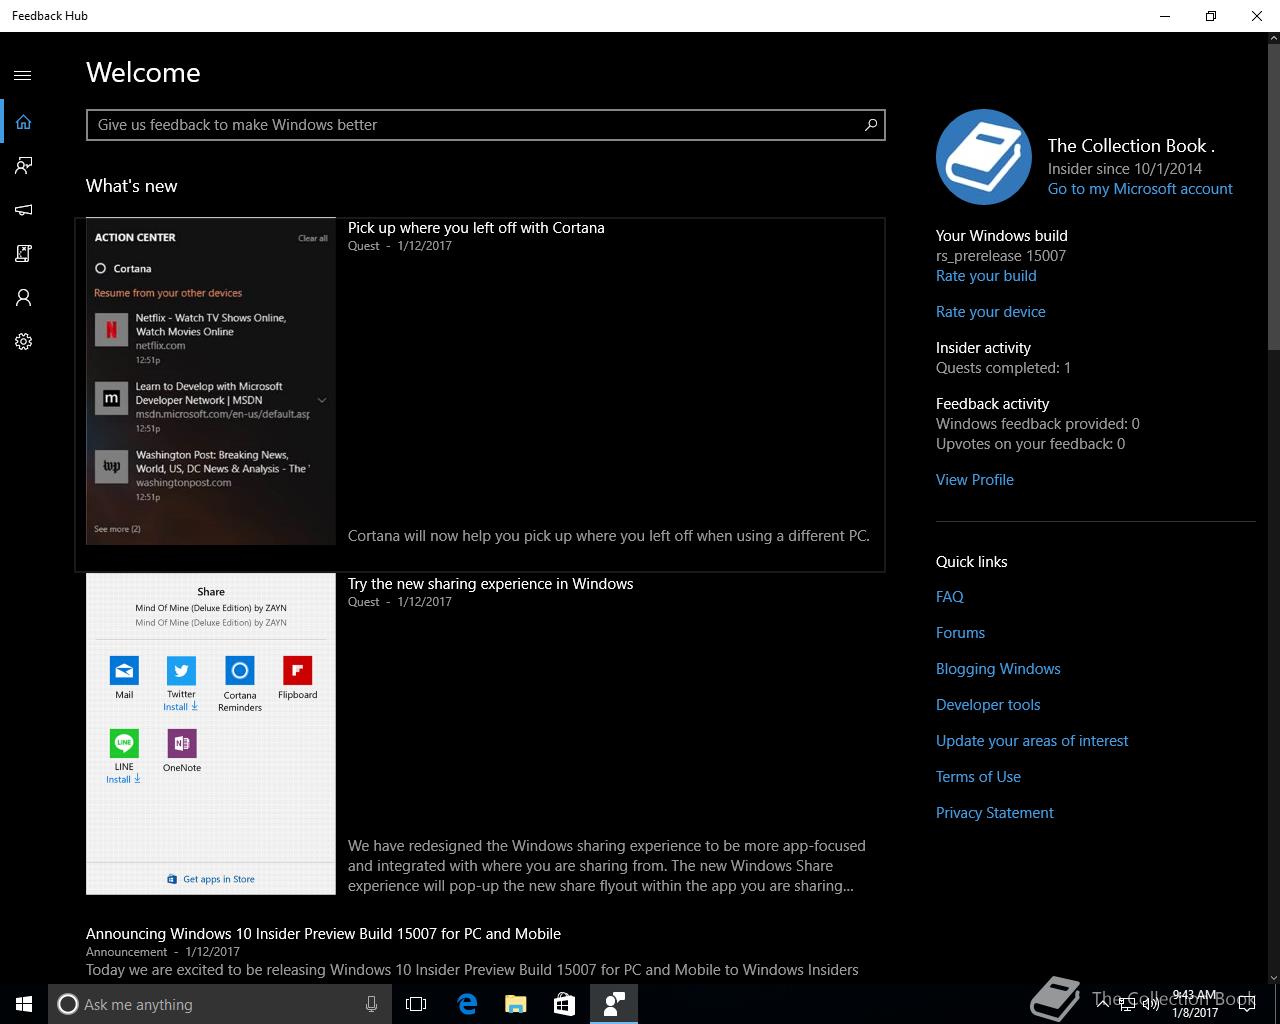This screenshot has height=1024, width=1280.
Task: Click the Rate your build link
Action: click(x=986, y=276)
